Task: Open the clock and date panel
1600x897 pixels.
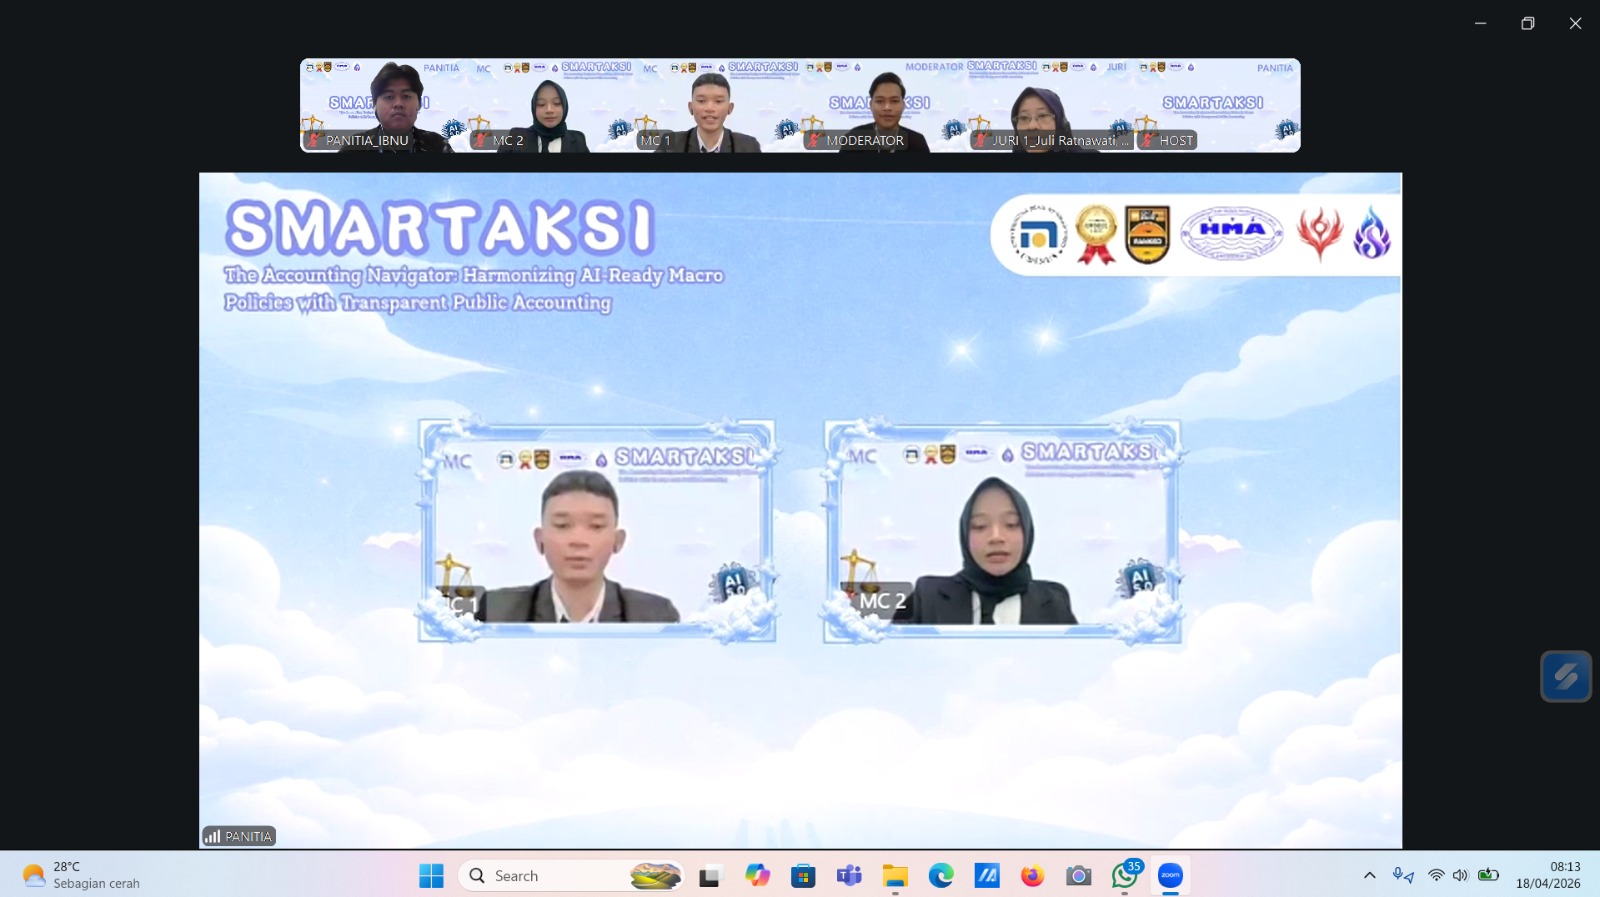Action: point(1547,875)
